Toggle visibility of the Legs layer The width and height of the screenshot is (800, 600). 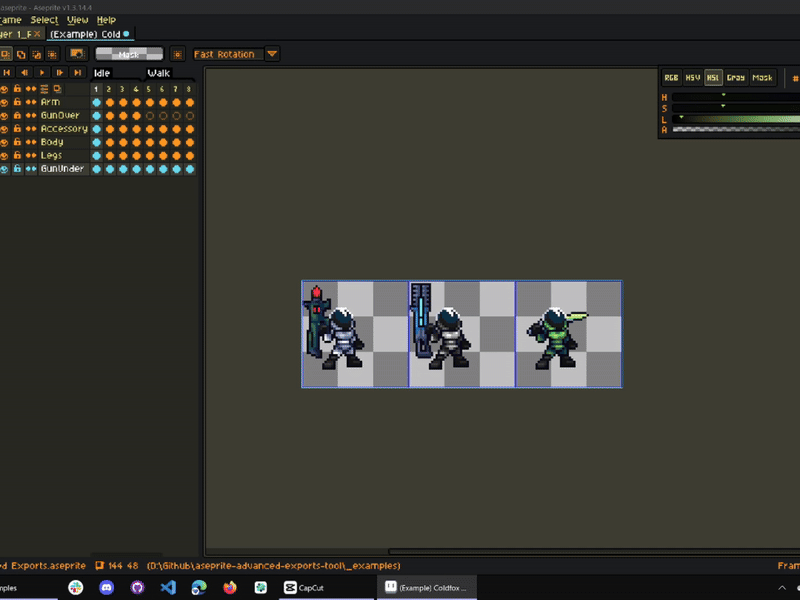pos(5,156)
